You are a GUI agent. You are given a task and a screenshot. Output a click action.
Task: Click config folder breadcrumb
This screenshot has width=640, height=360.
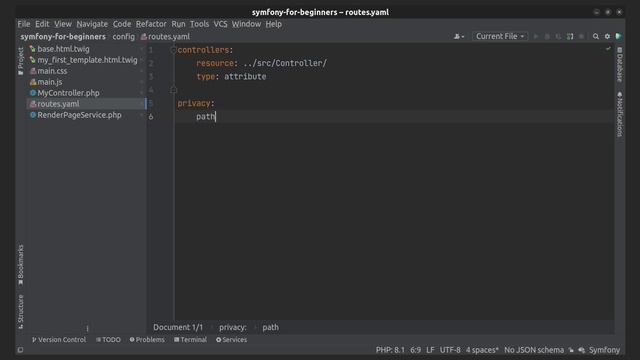pos(123,37)
